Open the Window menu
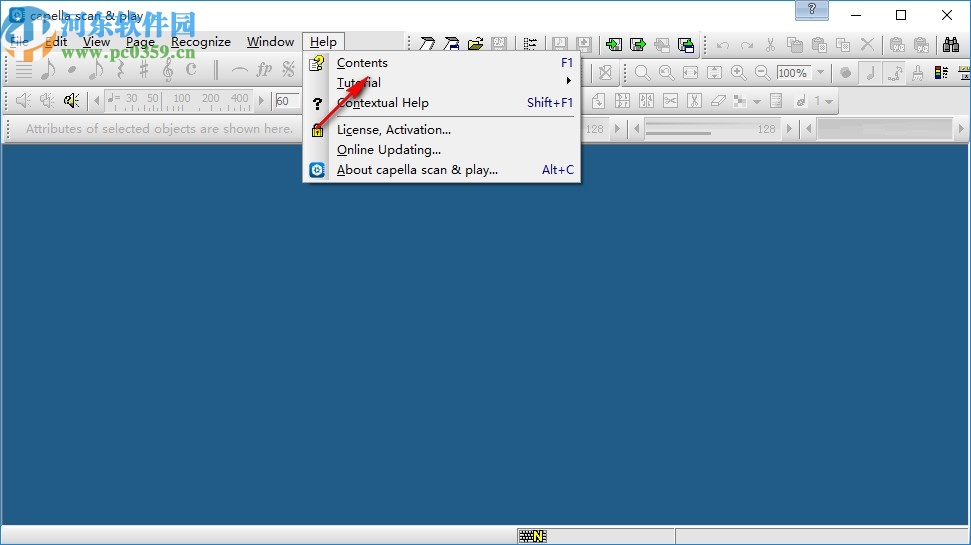The image size is (971, 545). pos(270,41)
